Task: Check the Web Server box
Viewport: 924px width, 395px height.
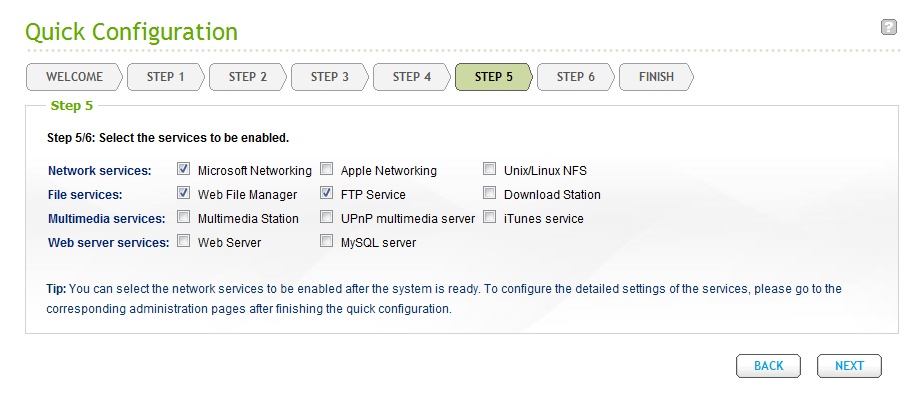Action: [184, 241]
